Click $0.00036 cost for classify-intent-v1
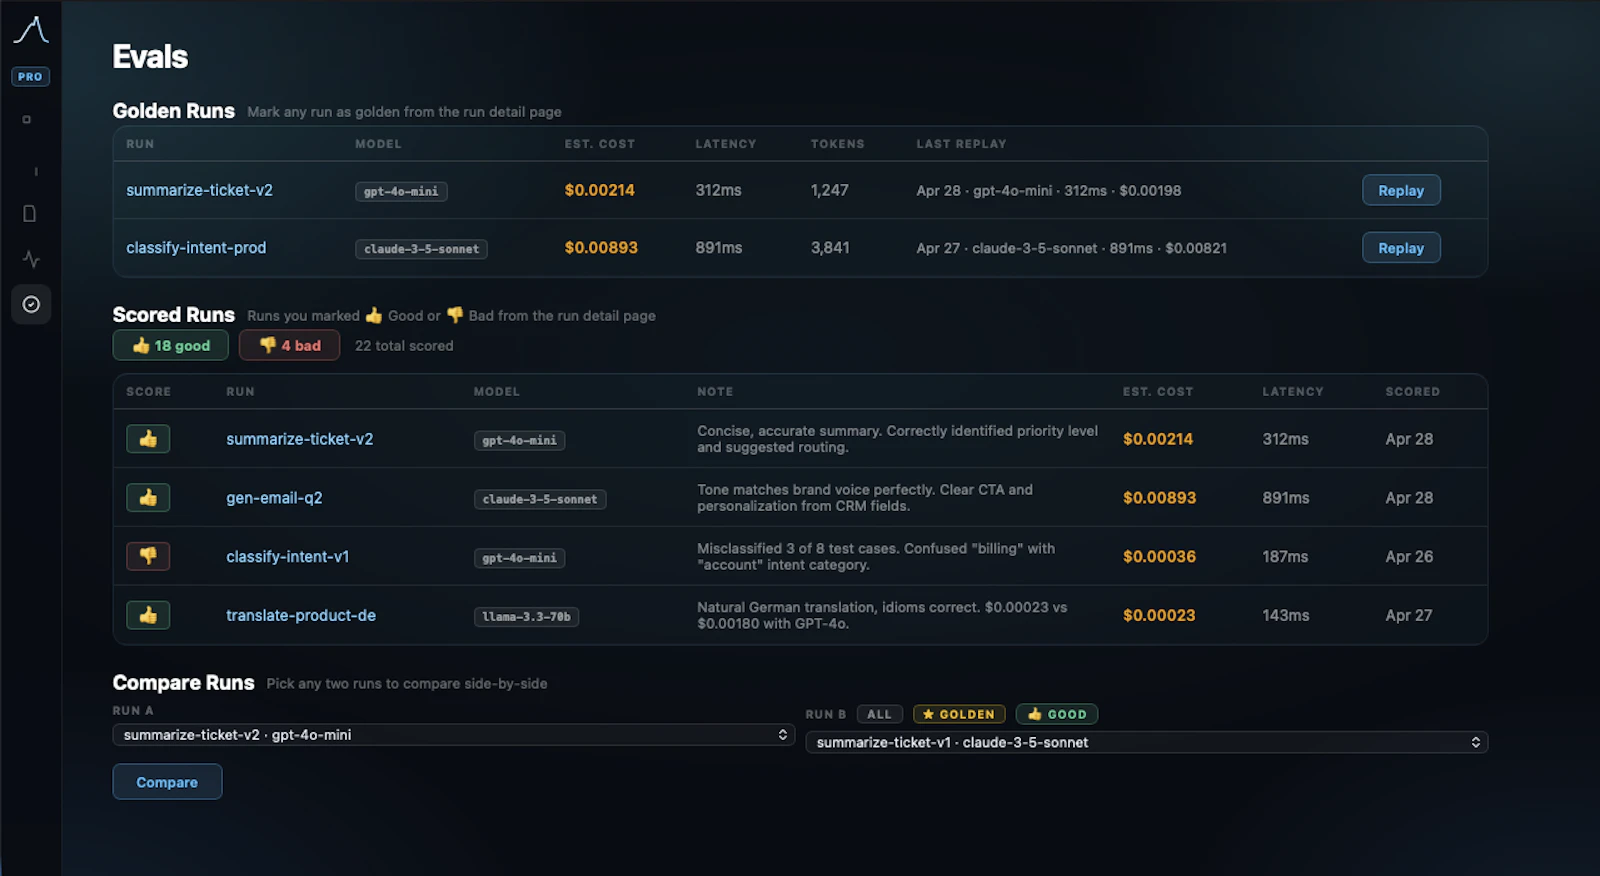This screenshot has height=876, width=1600. tap(1159, 557)
